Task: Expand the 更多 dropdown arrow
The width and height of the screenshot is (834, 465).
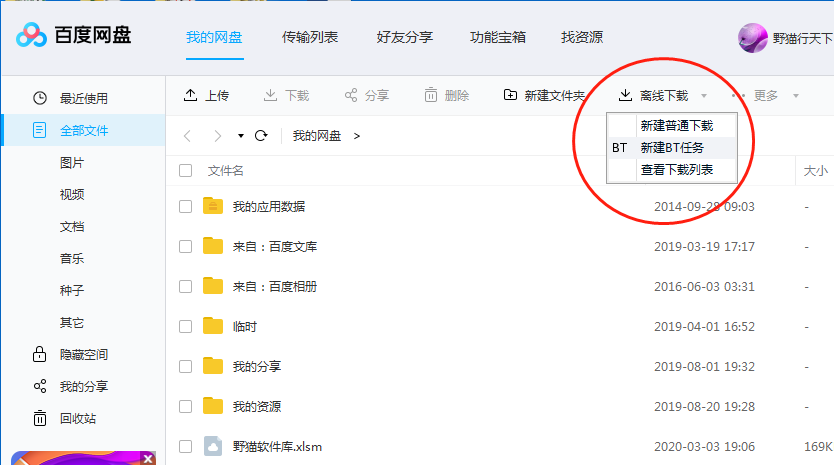Action: pyautogui.click(x=796, y=96)
